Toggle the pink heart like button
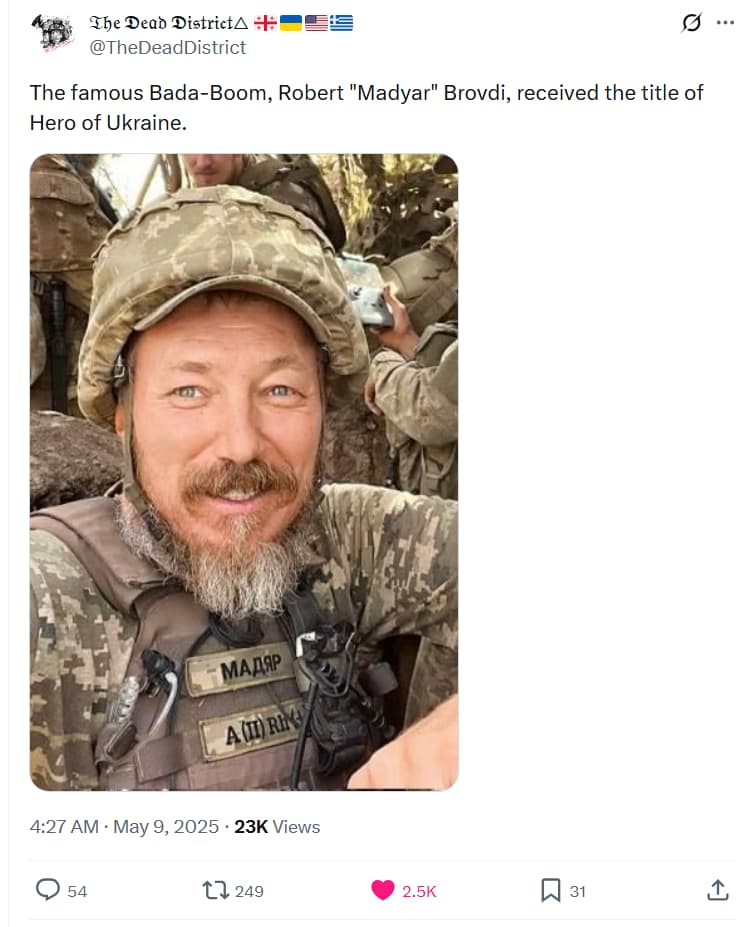This screenshot has height=927, width=742. click(x=383, y=890)
